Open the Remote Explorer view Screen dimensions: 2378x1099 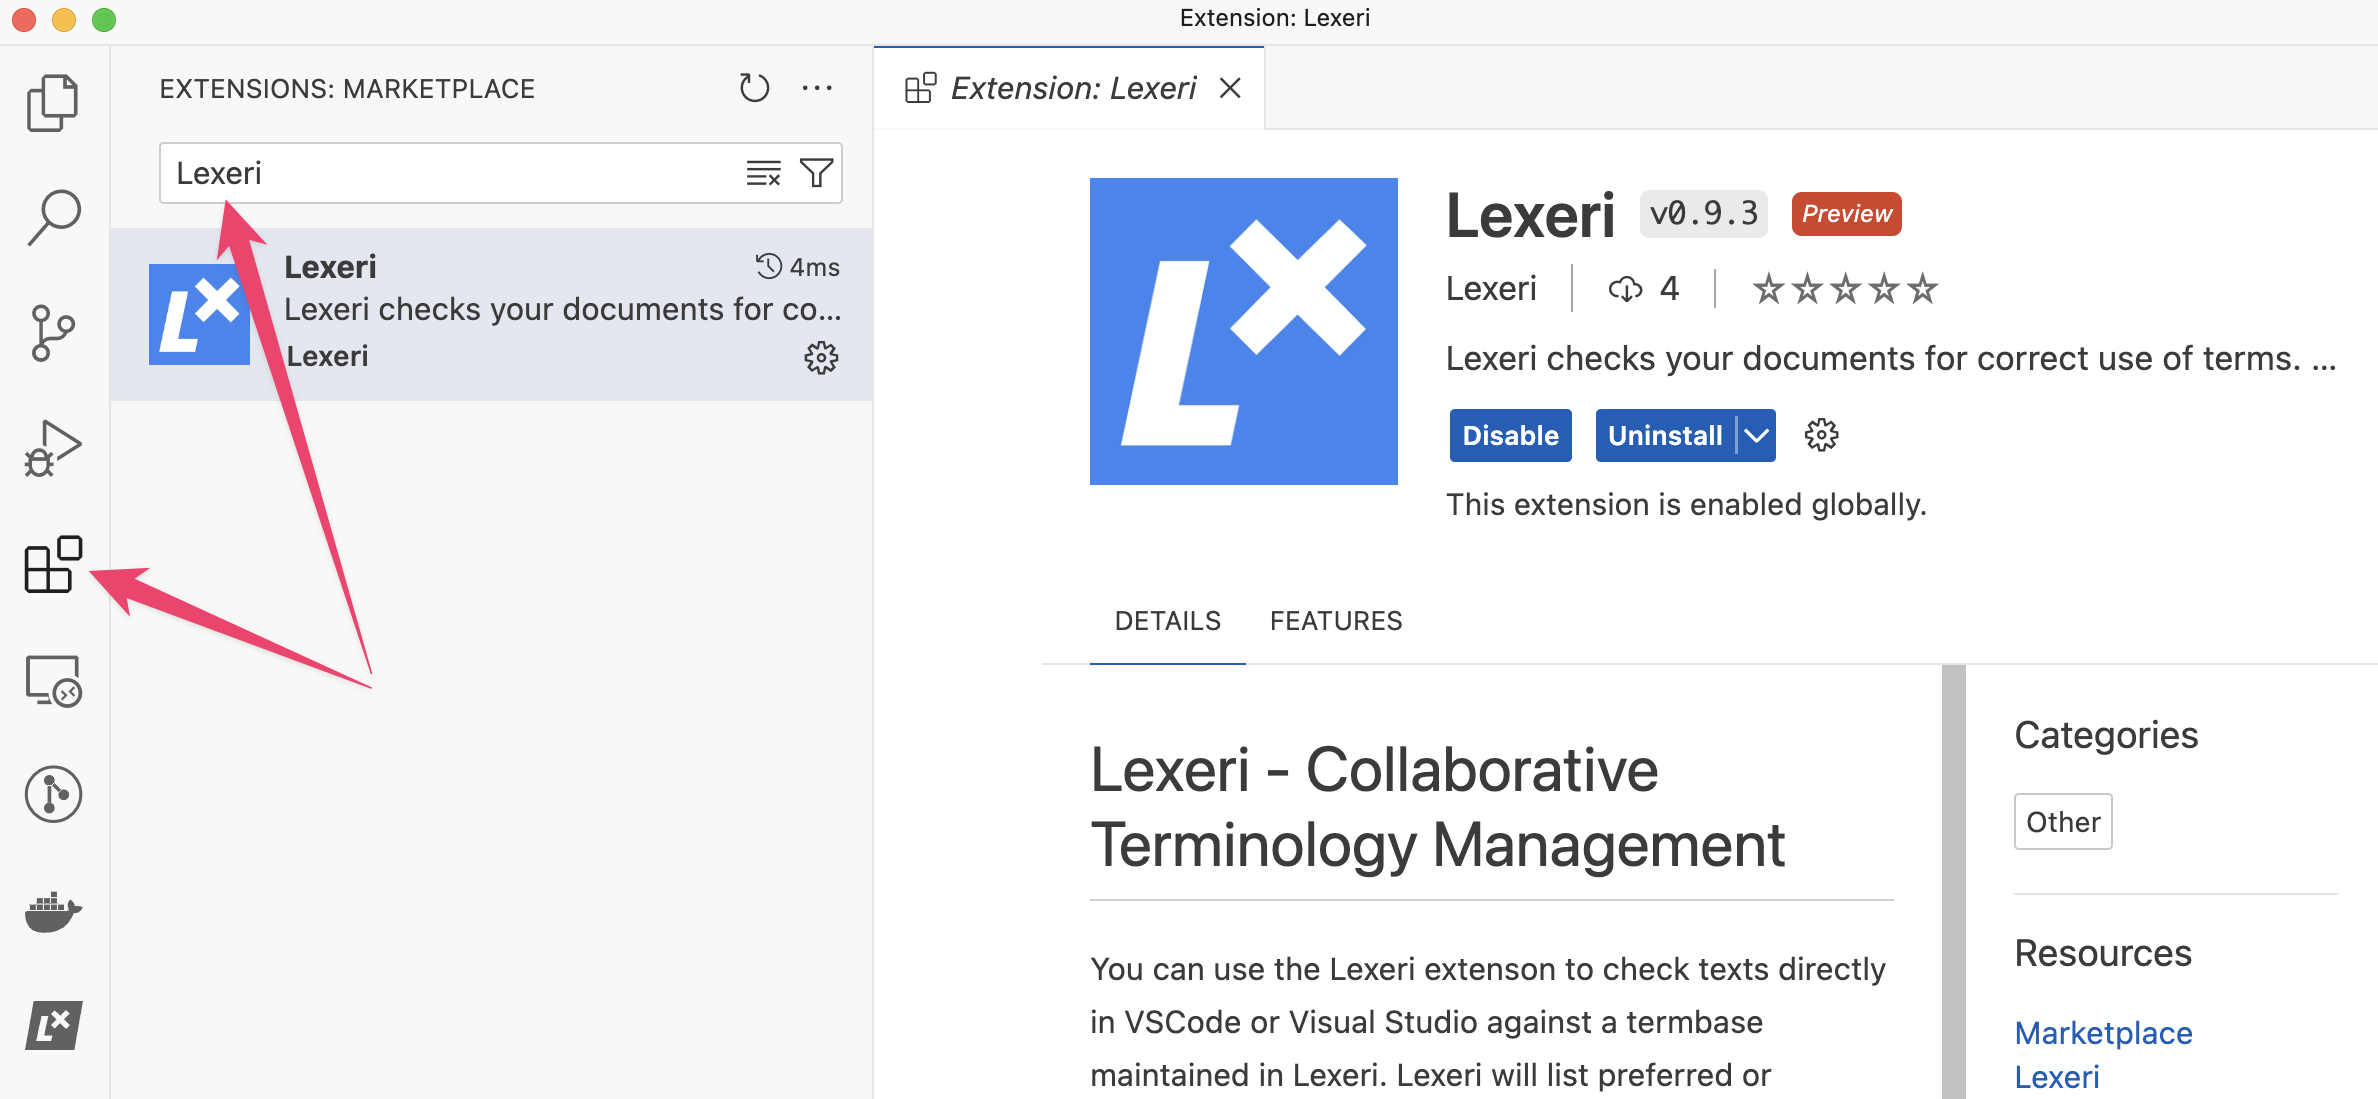[x=52, y=682]
